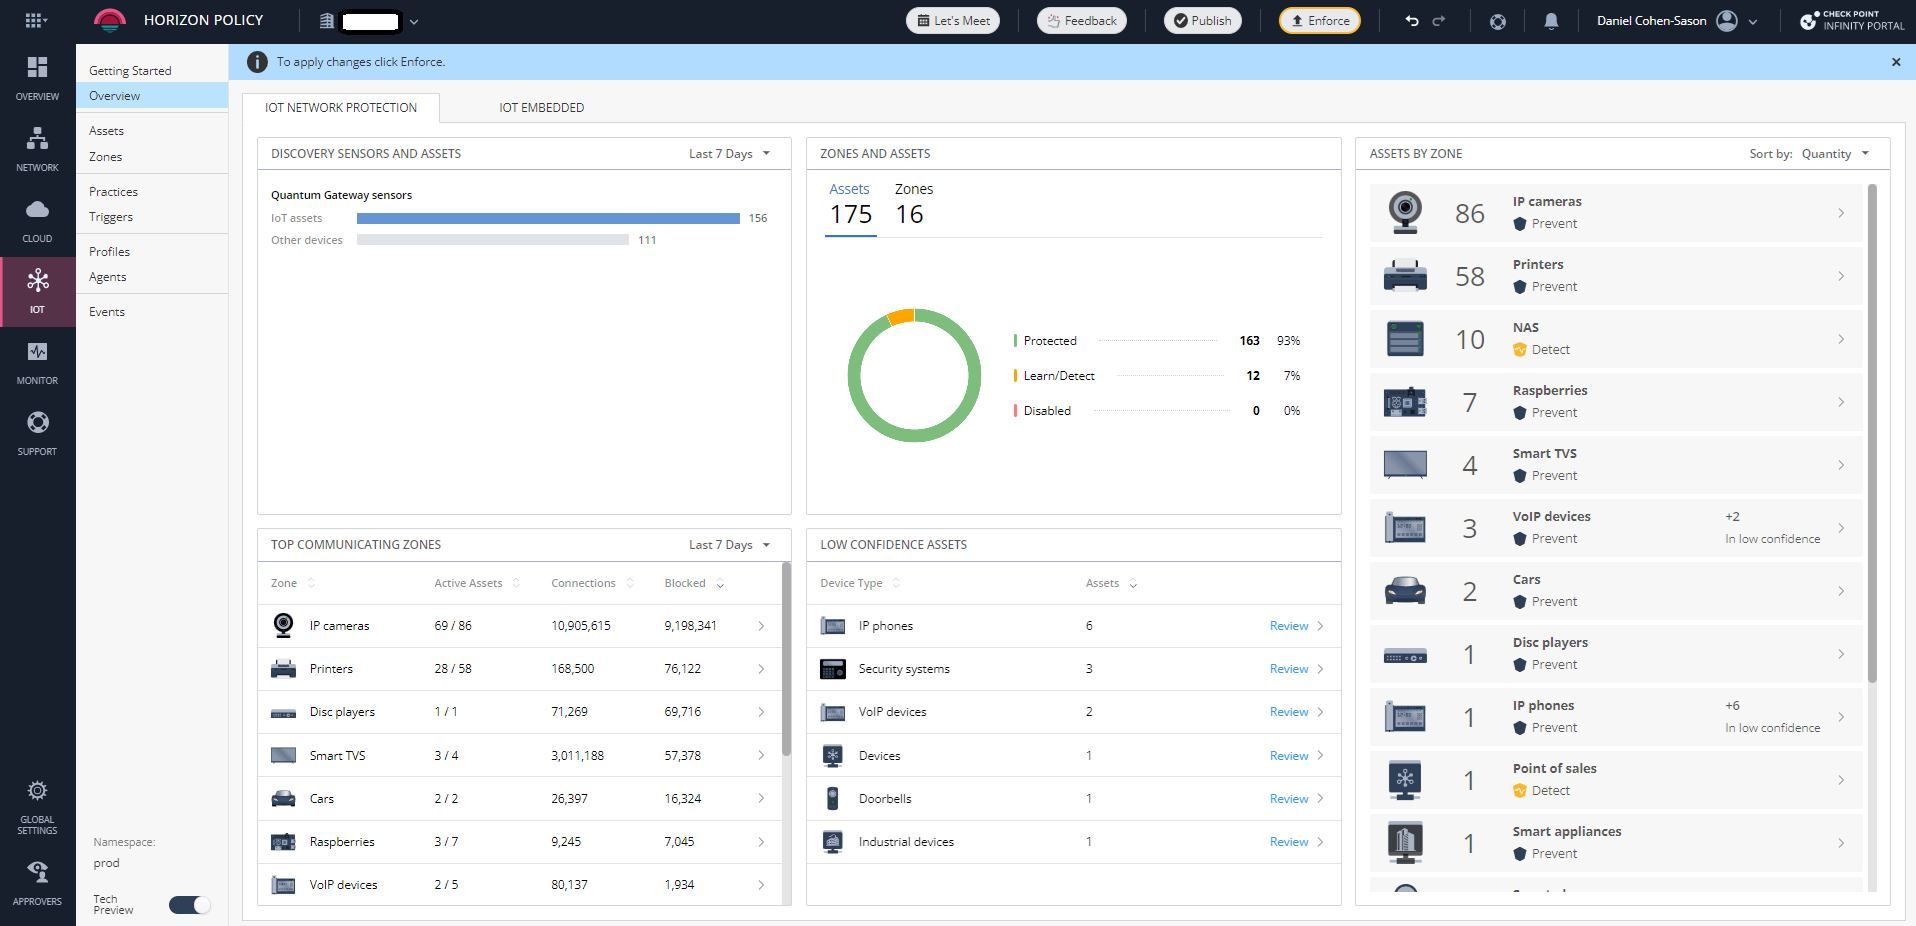Image resolution: width=1916 pixels, height=926 pixels.
Task: Click the Horizon Policy logo
Action: coord(109,20)
